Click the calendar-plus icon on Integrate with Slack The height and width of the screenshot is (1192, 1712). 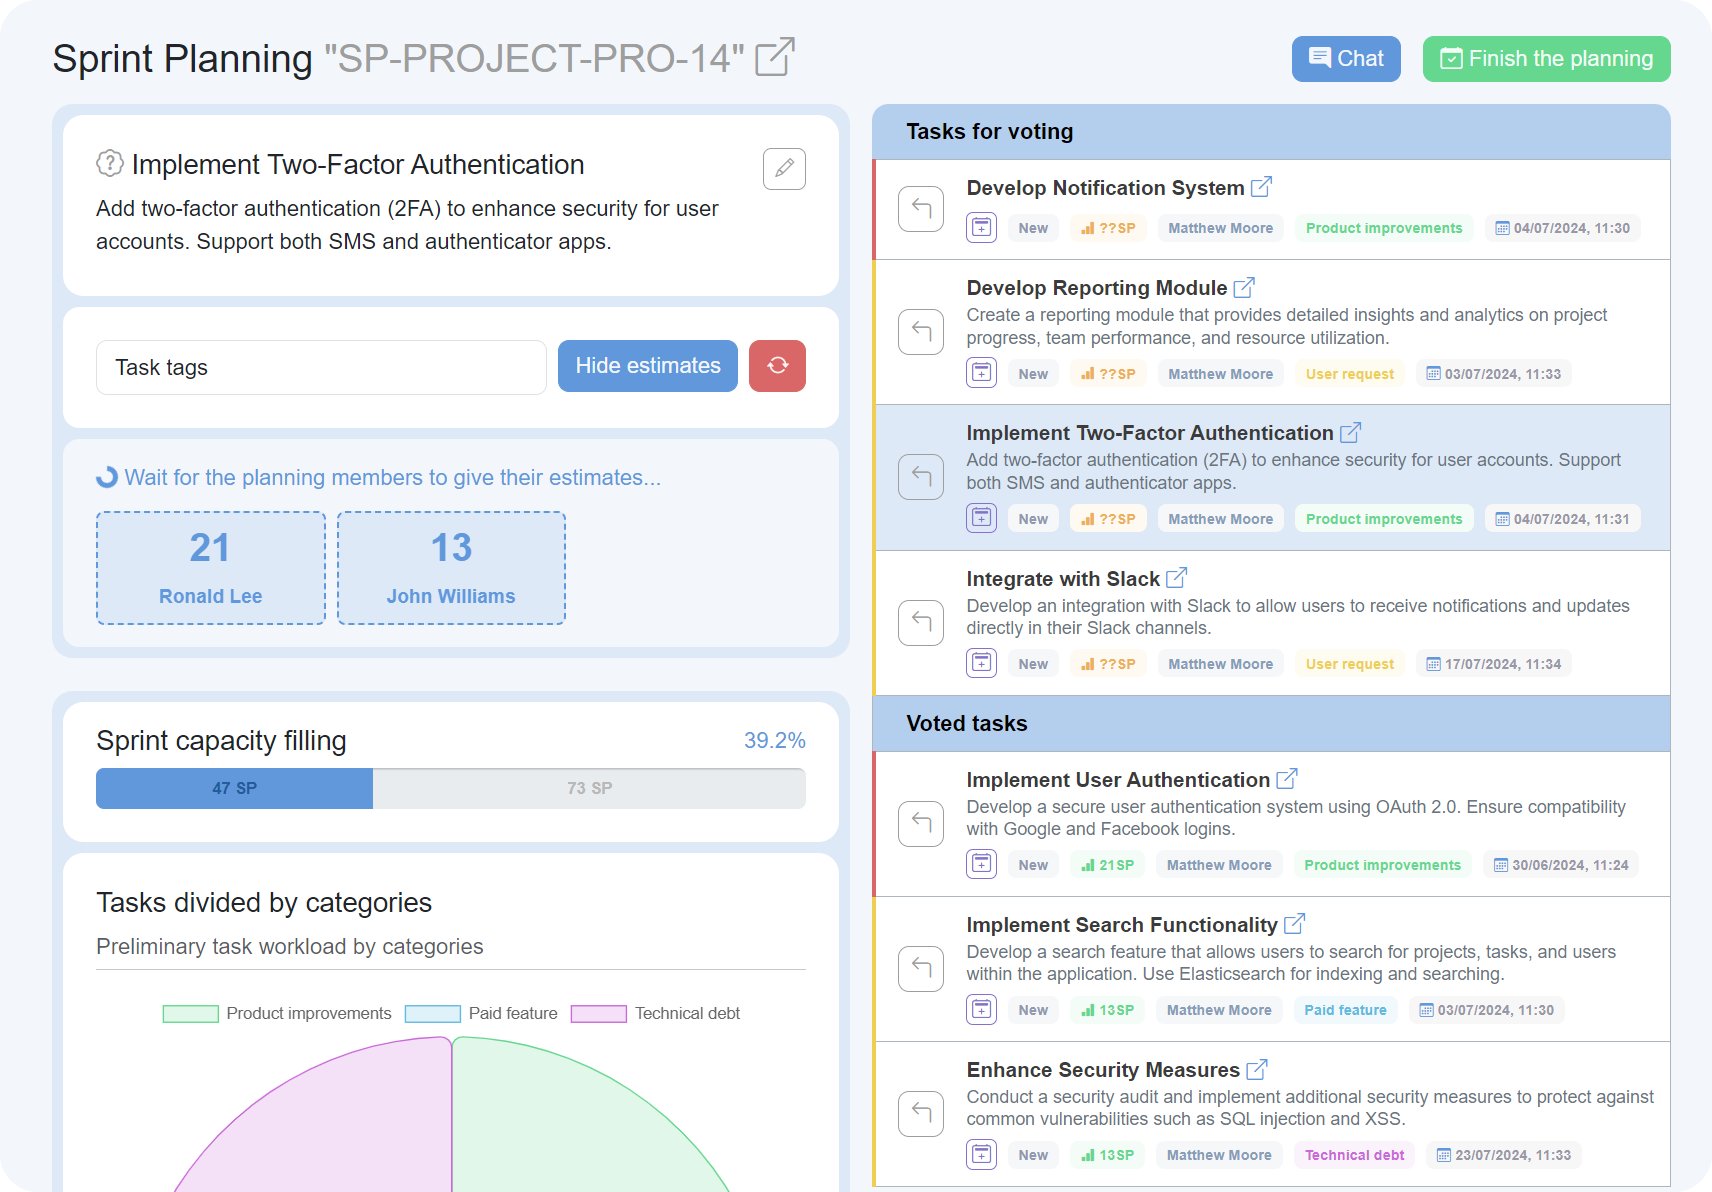981,663
